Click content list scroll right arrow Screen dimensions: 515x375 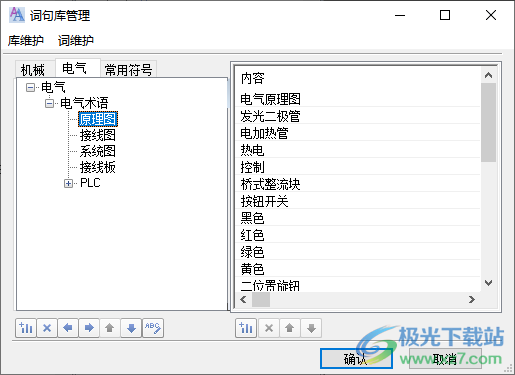coord(472,299)
